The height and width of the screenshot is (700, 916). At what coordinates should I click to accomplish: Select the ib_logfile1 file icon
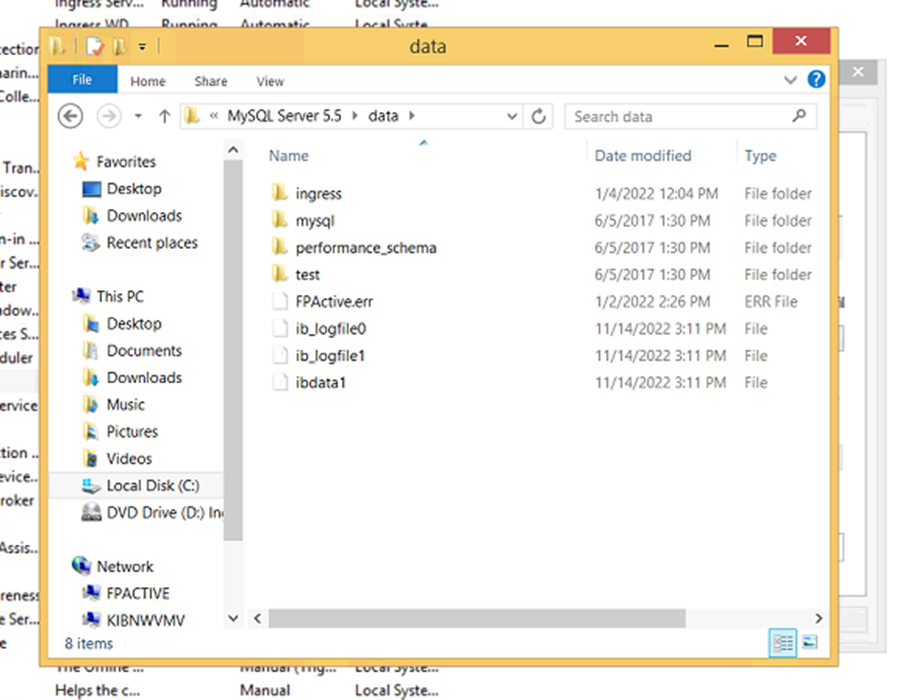pyautogui.click(x=280, y=355)
